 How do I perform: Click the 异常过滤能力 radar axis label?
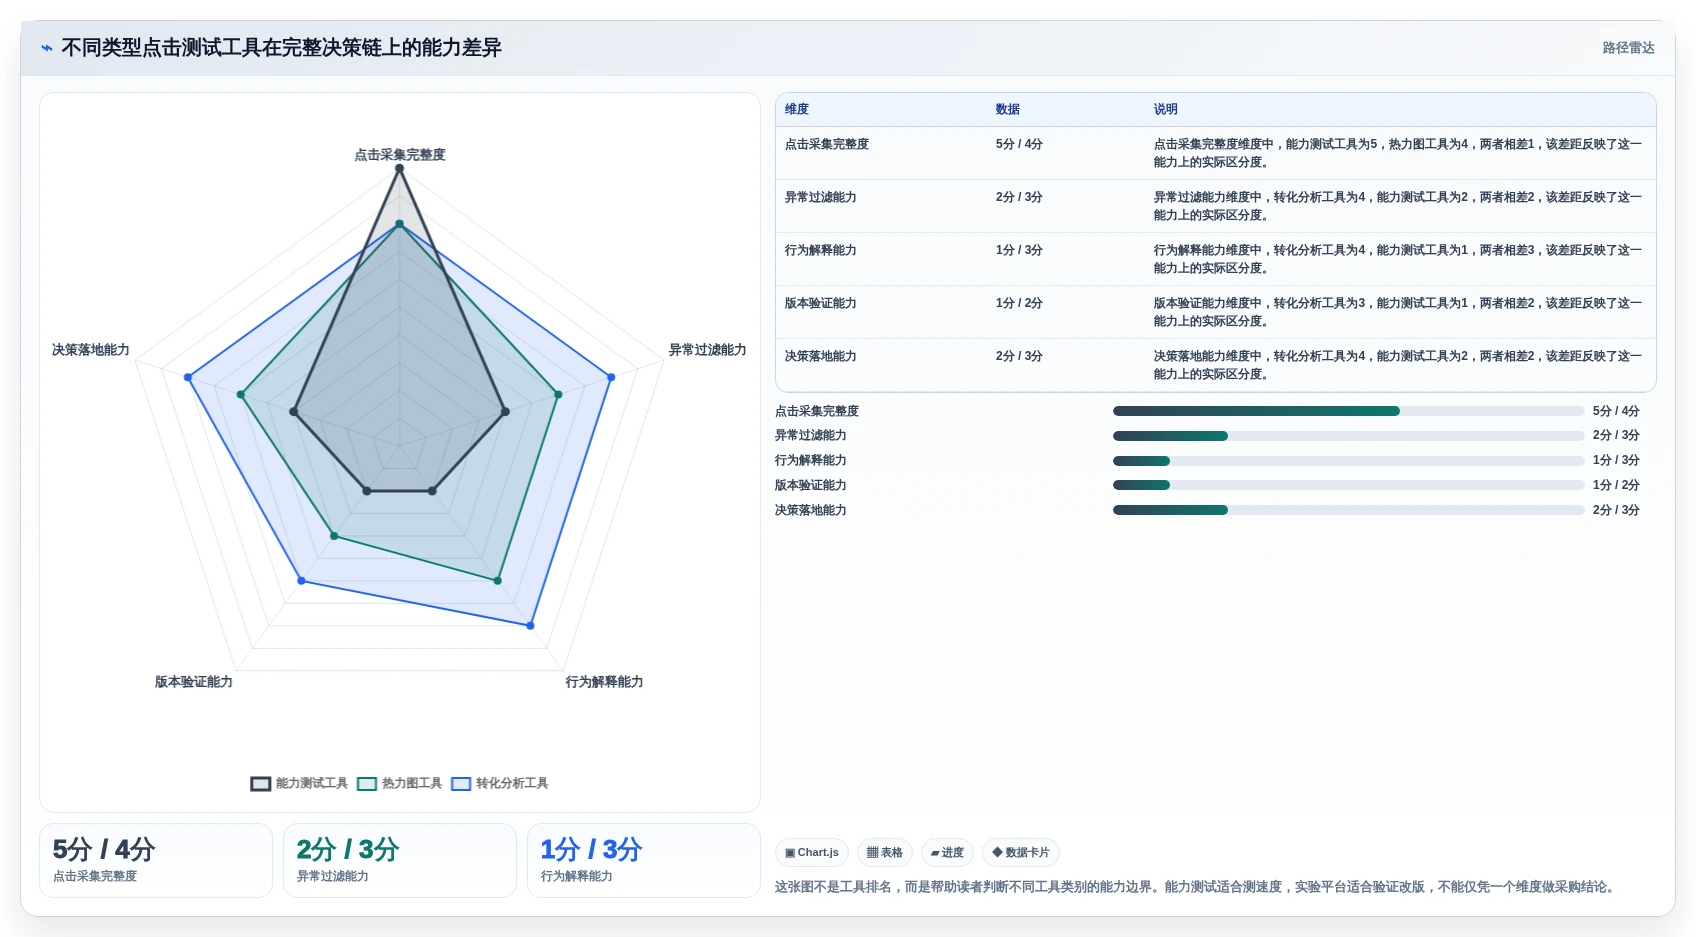tap(708, 350)
